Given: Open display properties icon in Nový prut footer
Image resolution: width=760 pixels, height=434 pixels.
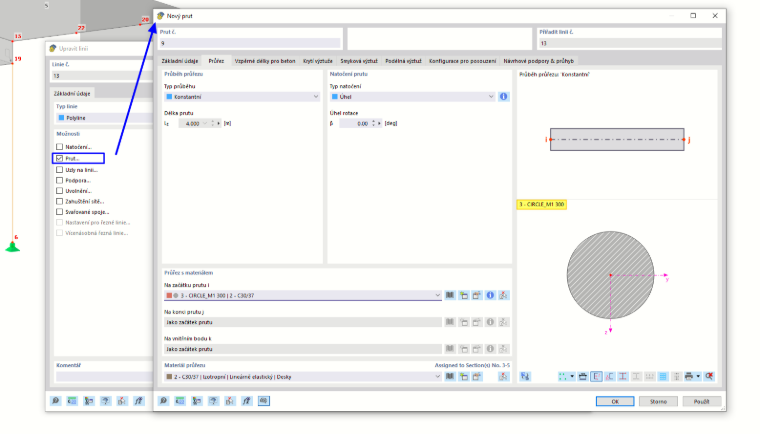Looking at the screenshot, I should point(197,401).
